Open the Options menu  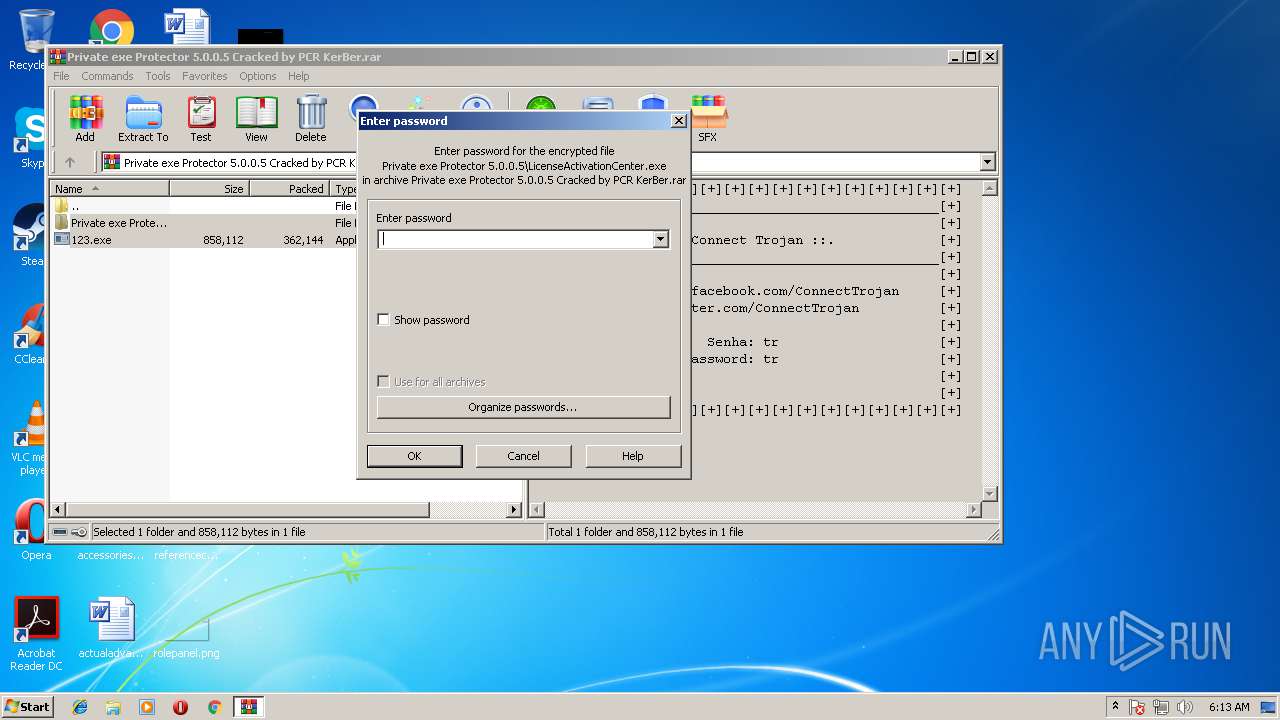pos(257,76)
